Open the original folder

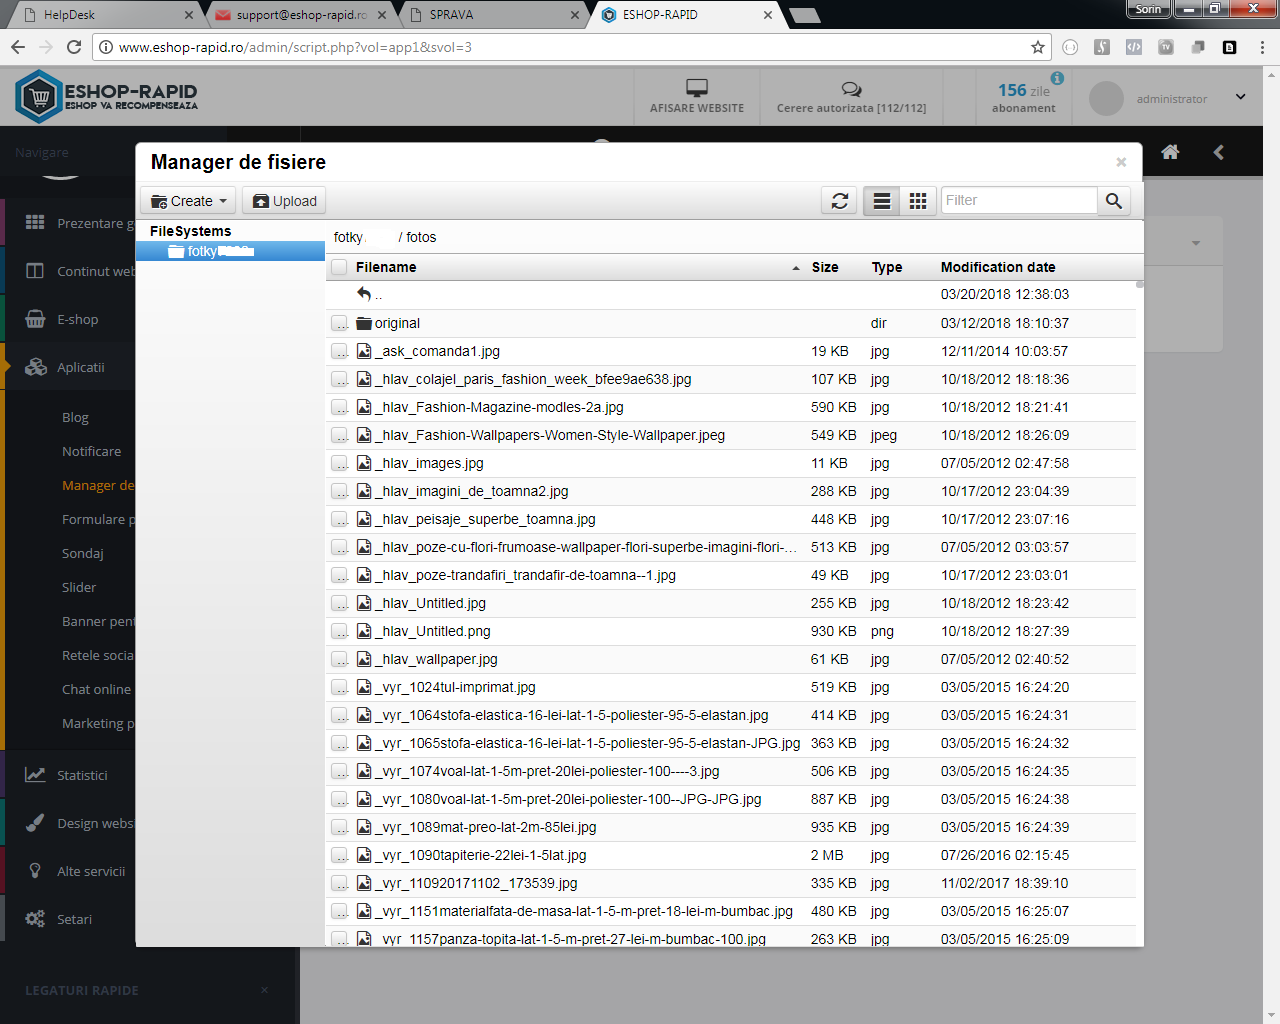point(397,323)
